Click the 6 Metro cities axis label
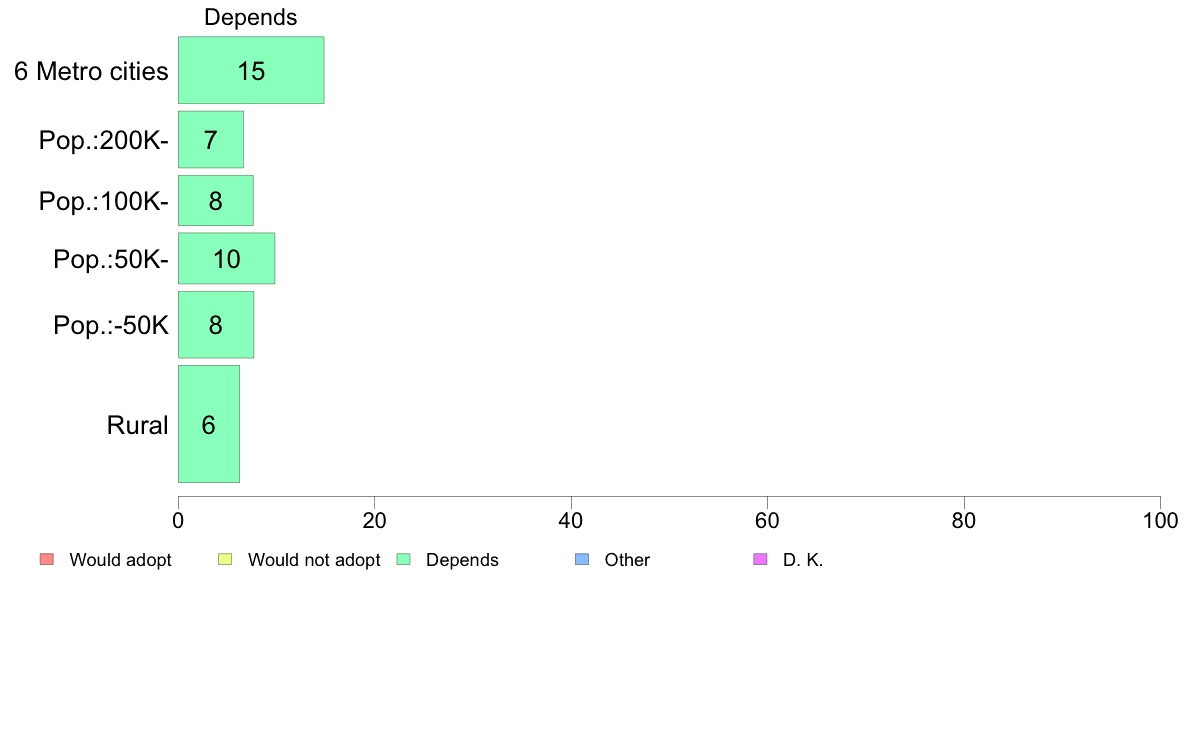Image resolution: width=1188 pixels, height=736 pixels. 91,71
